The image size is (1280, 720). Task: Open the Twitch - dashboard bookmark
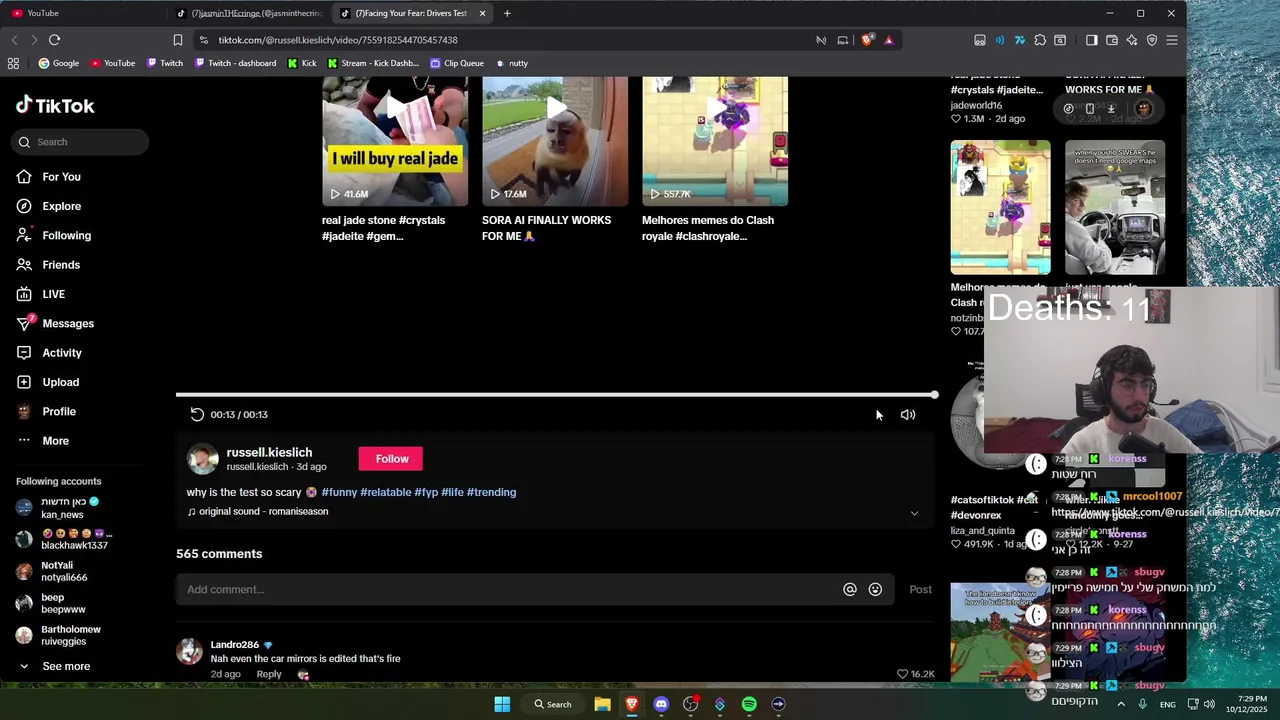click(235, 63)
